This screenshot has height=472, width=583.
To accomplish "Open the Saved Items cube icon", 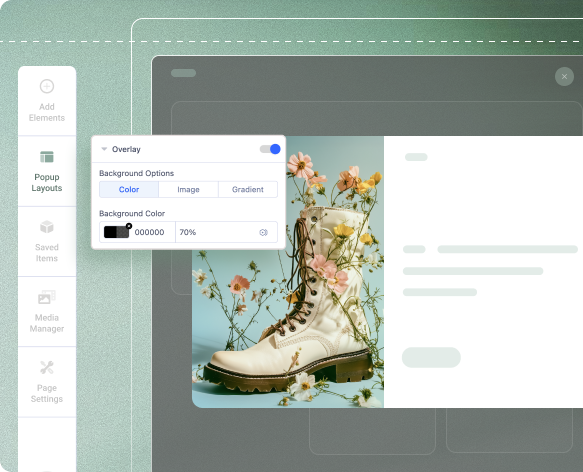I will pos(47,227).
